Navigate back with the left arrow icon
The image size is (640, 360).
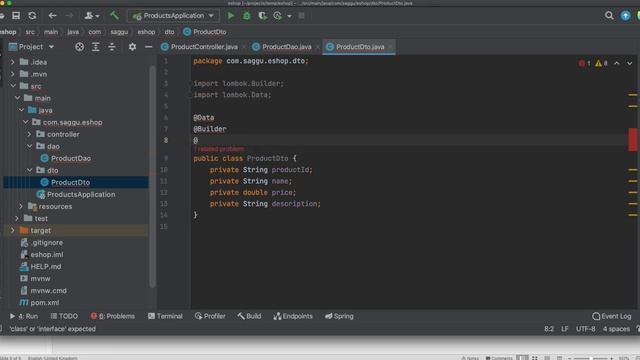(52, 16)
